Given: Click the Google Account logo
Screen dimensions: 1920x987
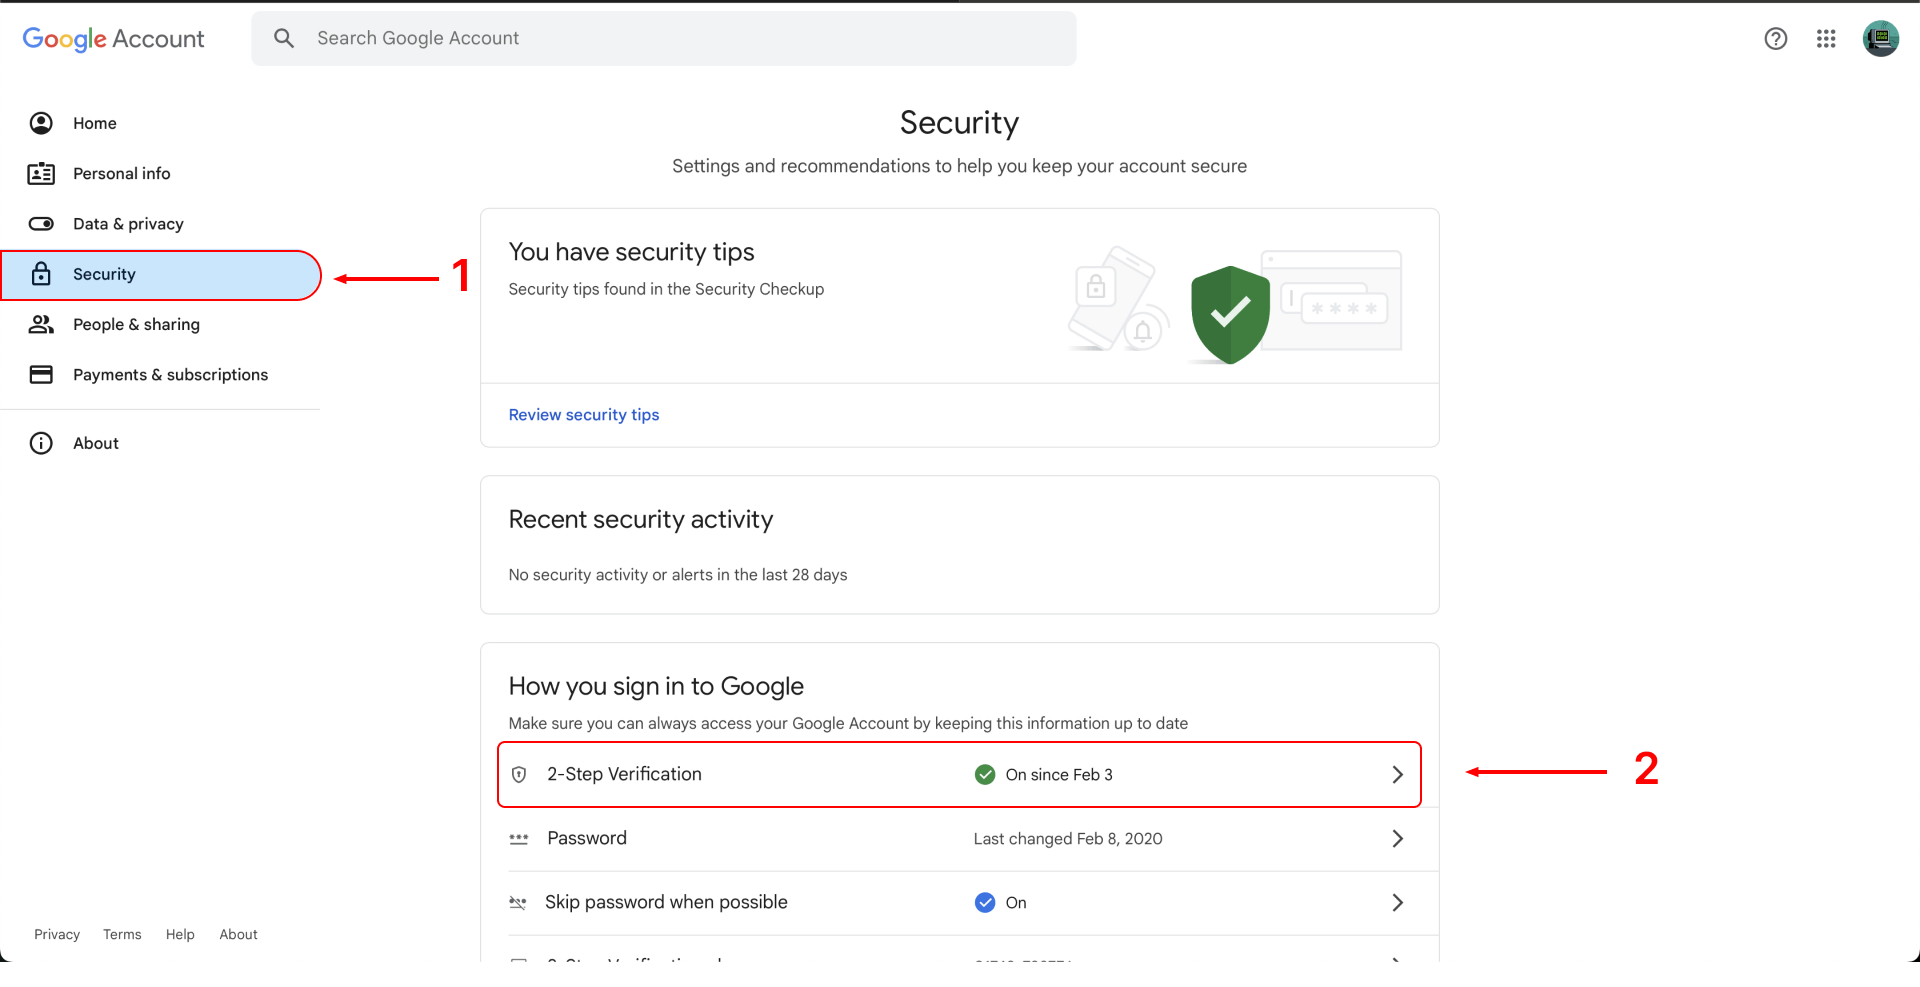Looking at the screenshot, I should (x=113, y=39).
